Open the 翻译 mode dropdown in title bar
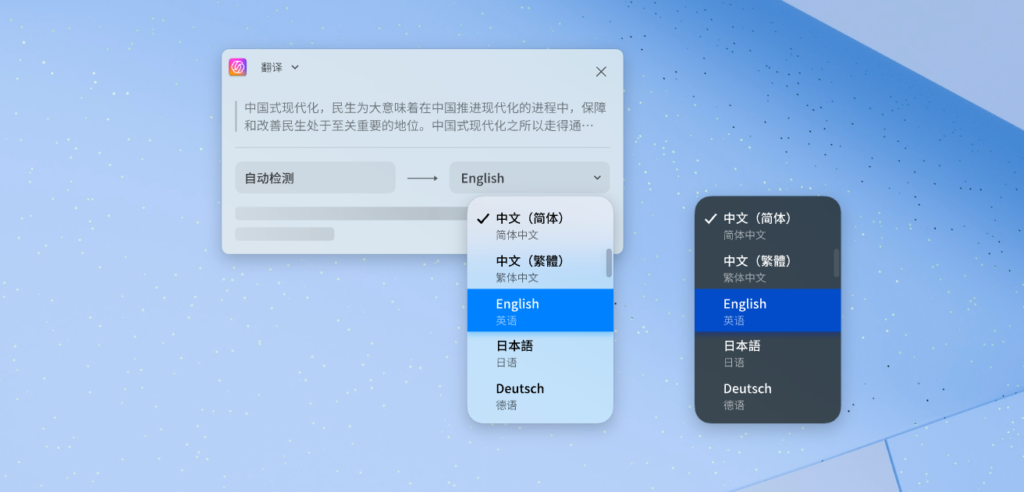The width and height of the screenshot is (1024, 492). coord(280,67)
